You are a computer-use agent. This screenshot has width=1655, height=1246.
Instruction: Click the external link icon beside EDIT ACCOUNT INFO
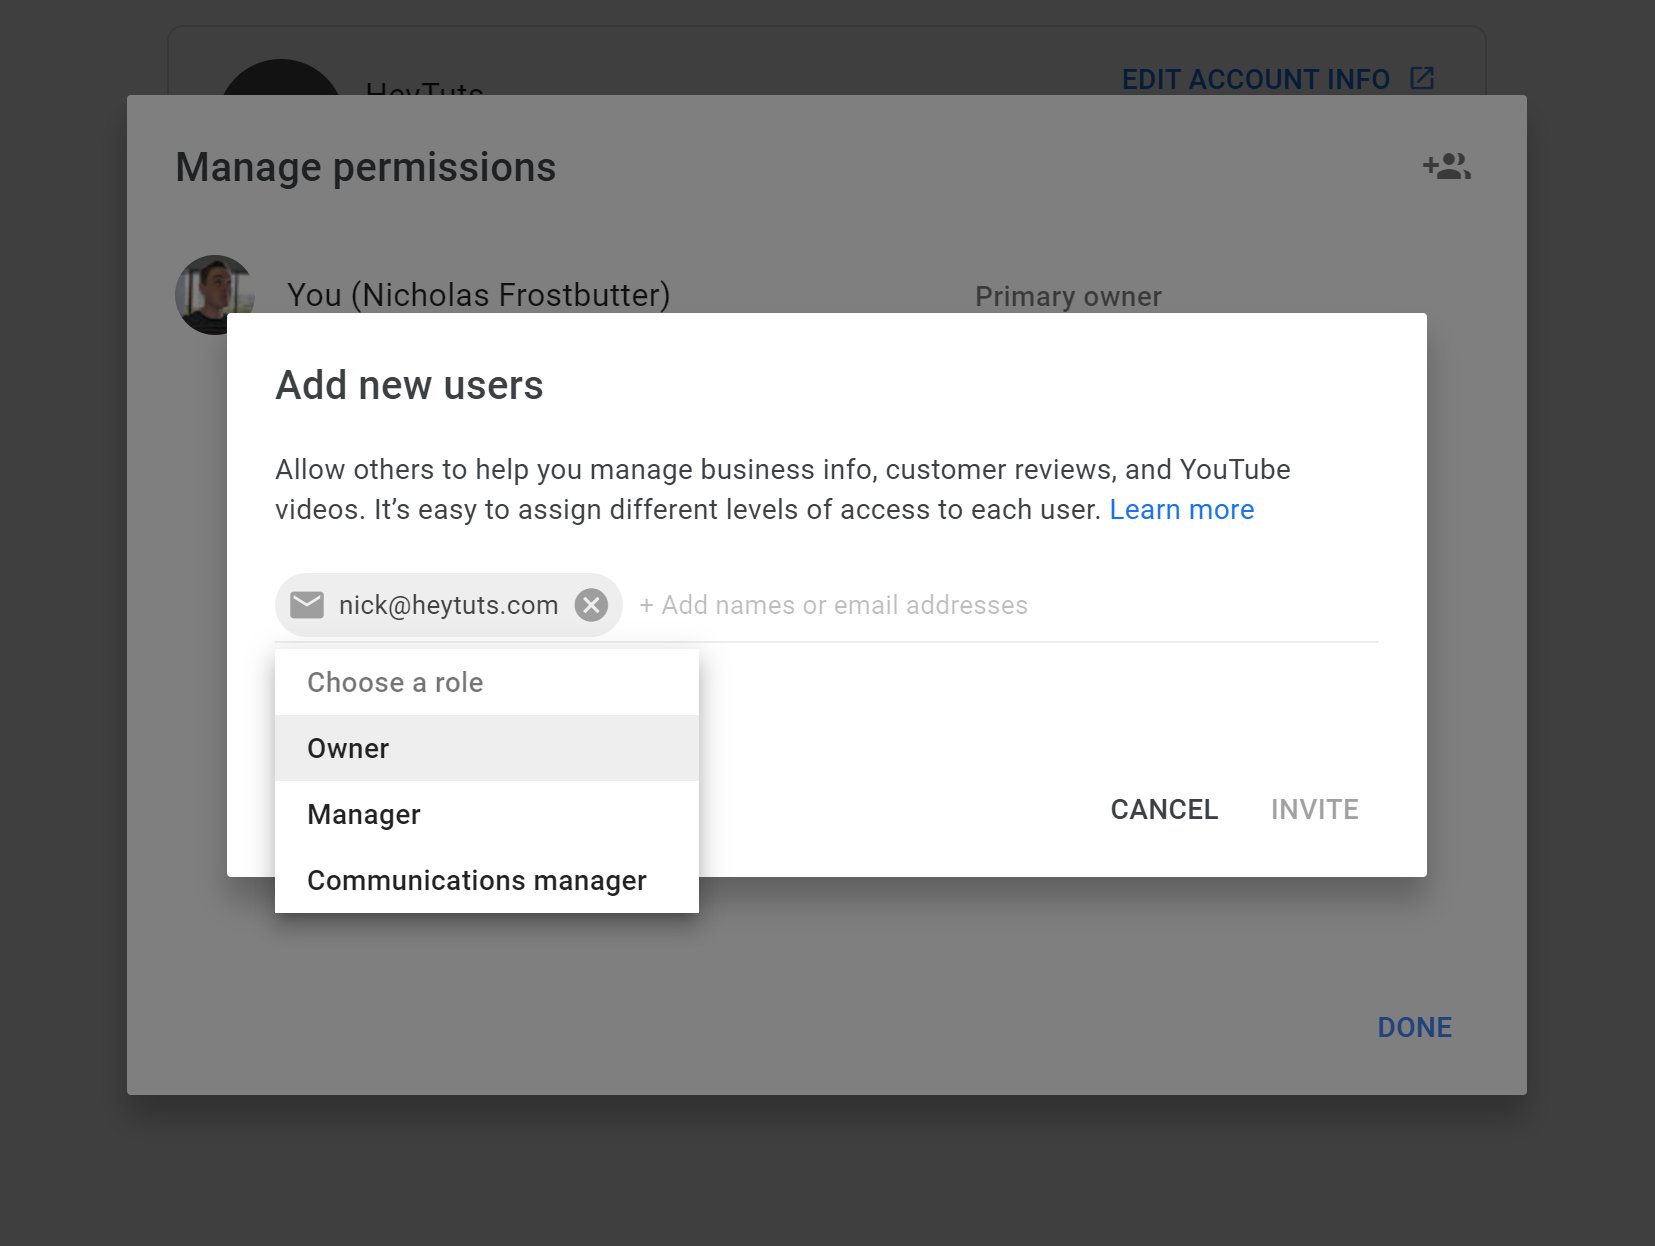[1424, 78]
